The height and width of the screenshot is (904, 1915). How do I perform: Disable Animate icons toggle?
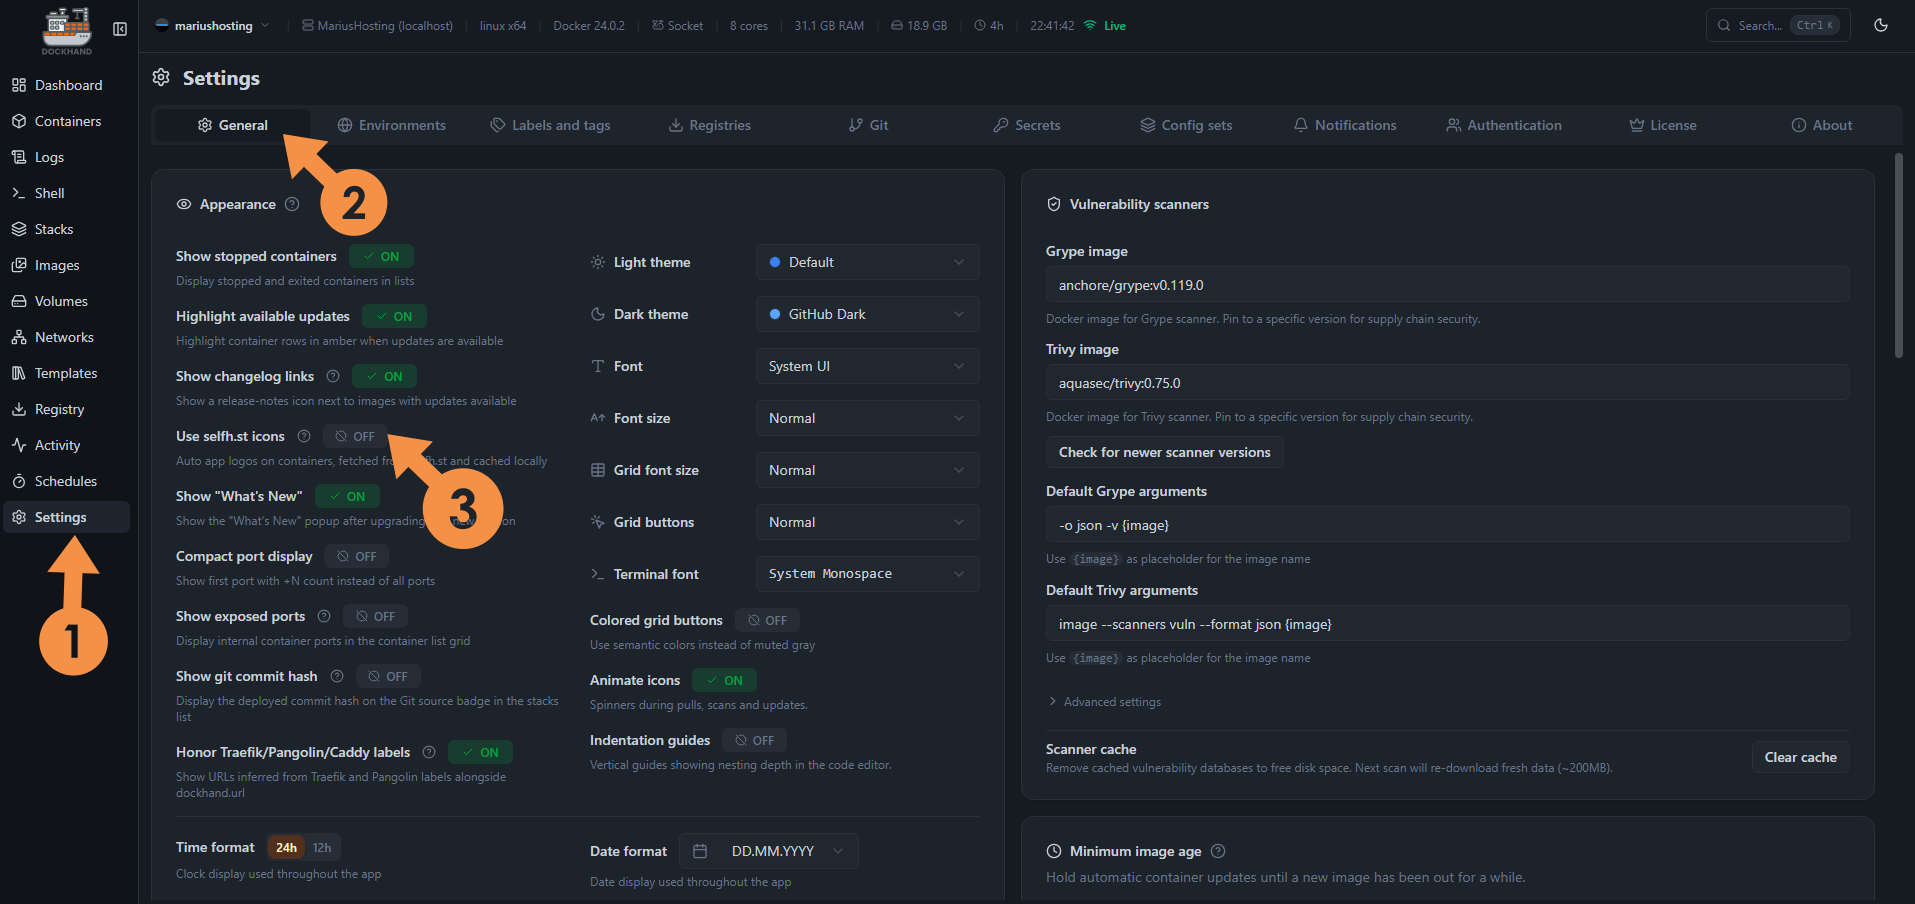tap(724, 680)
